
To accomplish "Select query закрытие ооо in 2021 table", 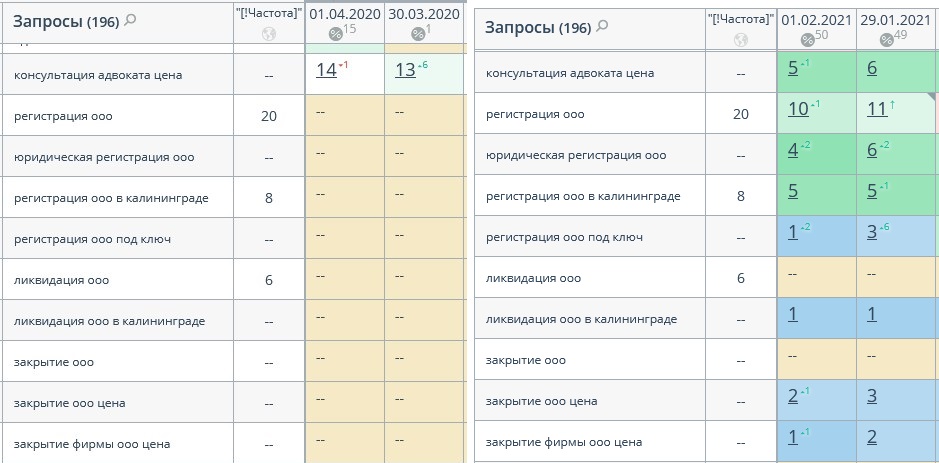I will [526, 361].
